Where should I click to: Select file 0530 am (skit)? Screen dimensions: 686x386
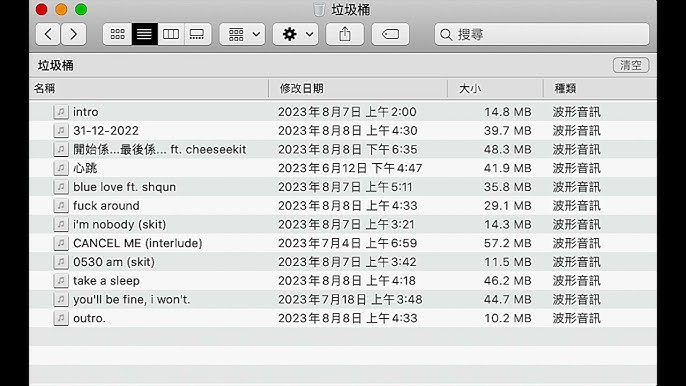pos(114,262)
